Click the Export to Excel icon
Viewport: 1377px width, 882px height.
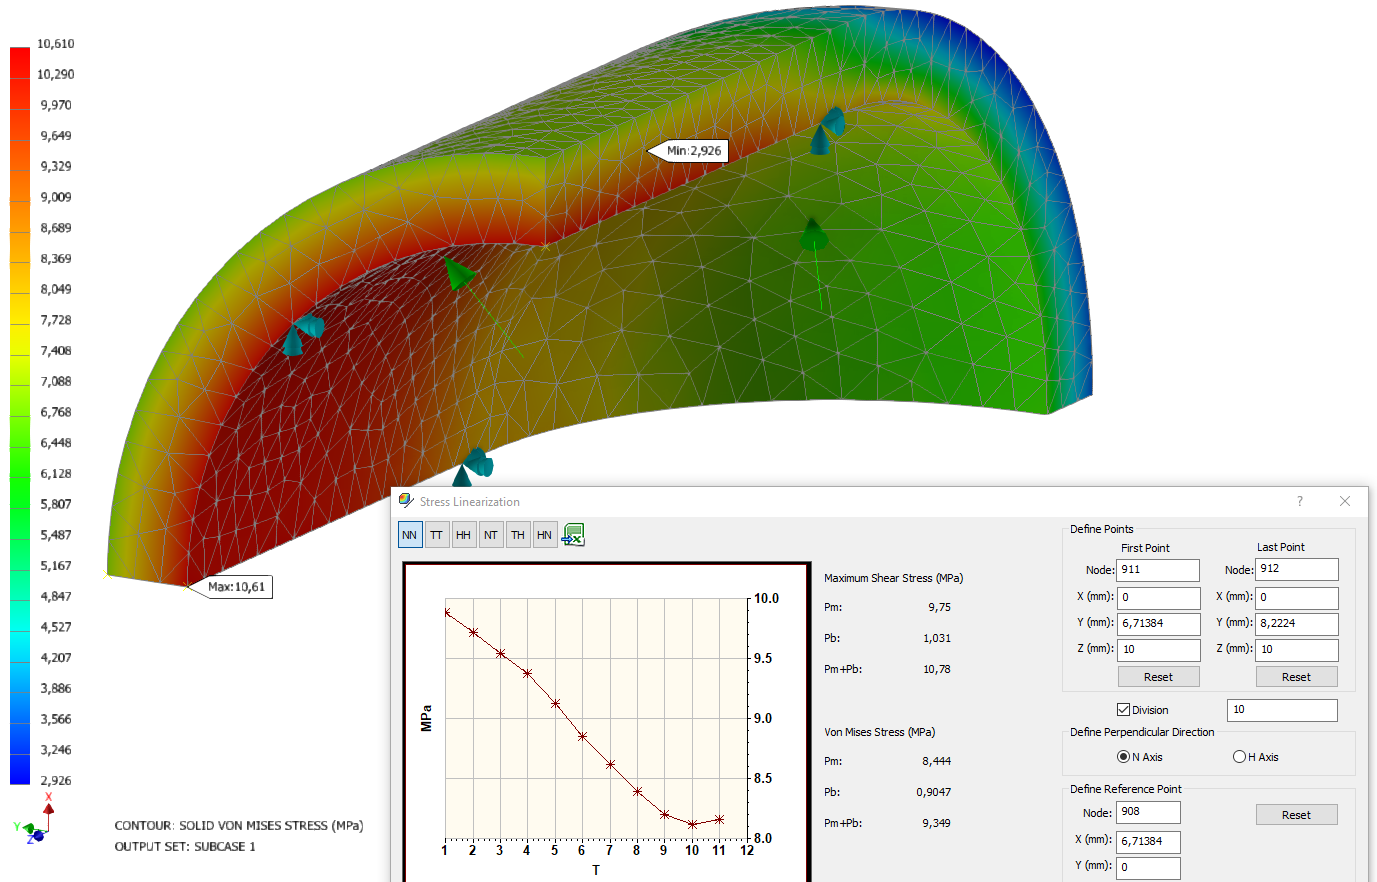(573, 535)
